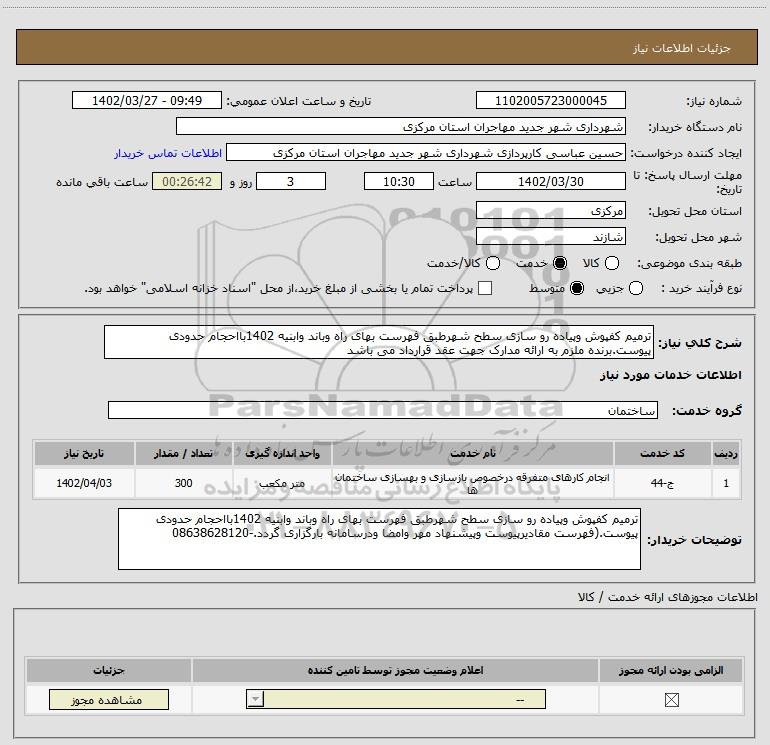Click the row number cell 1
Screen dimensions: 770x745
pos(726,483)
